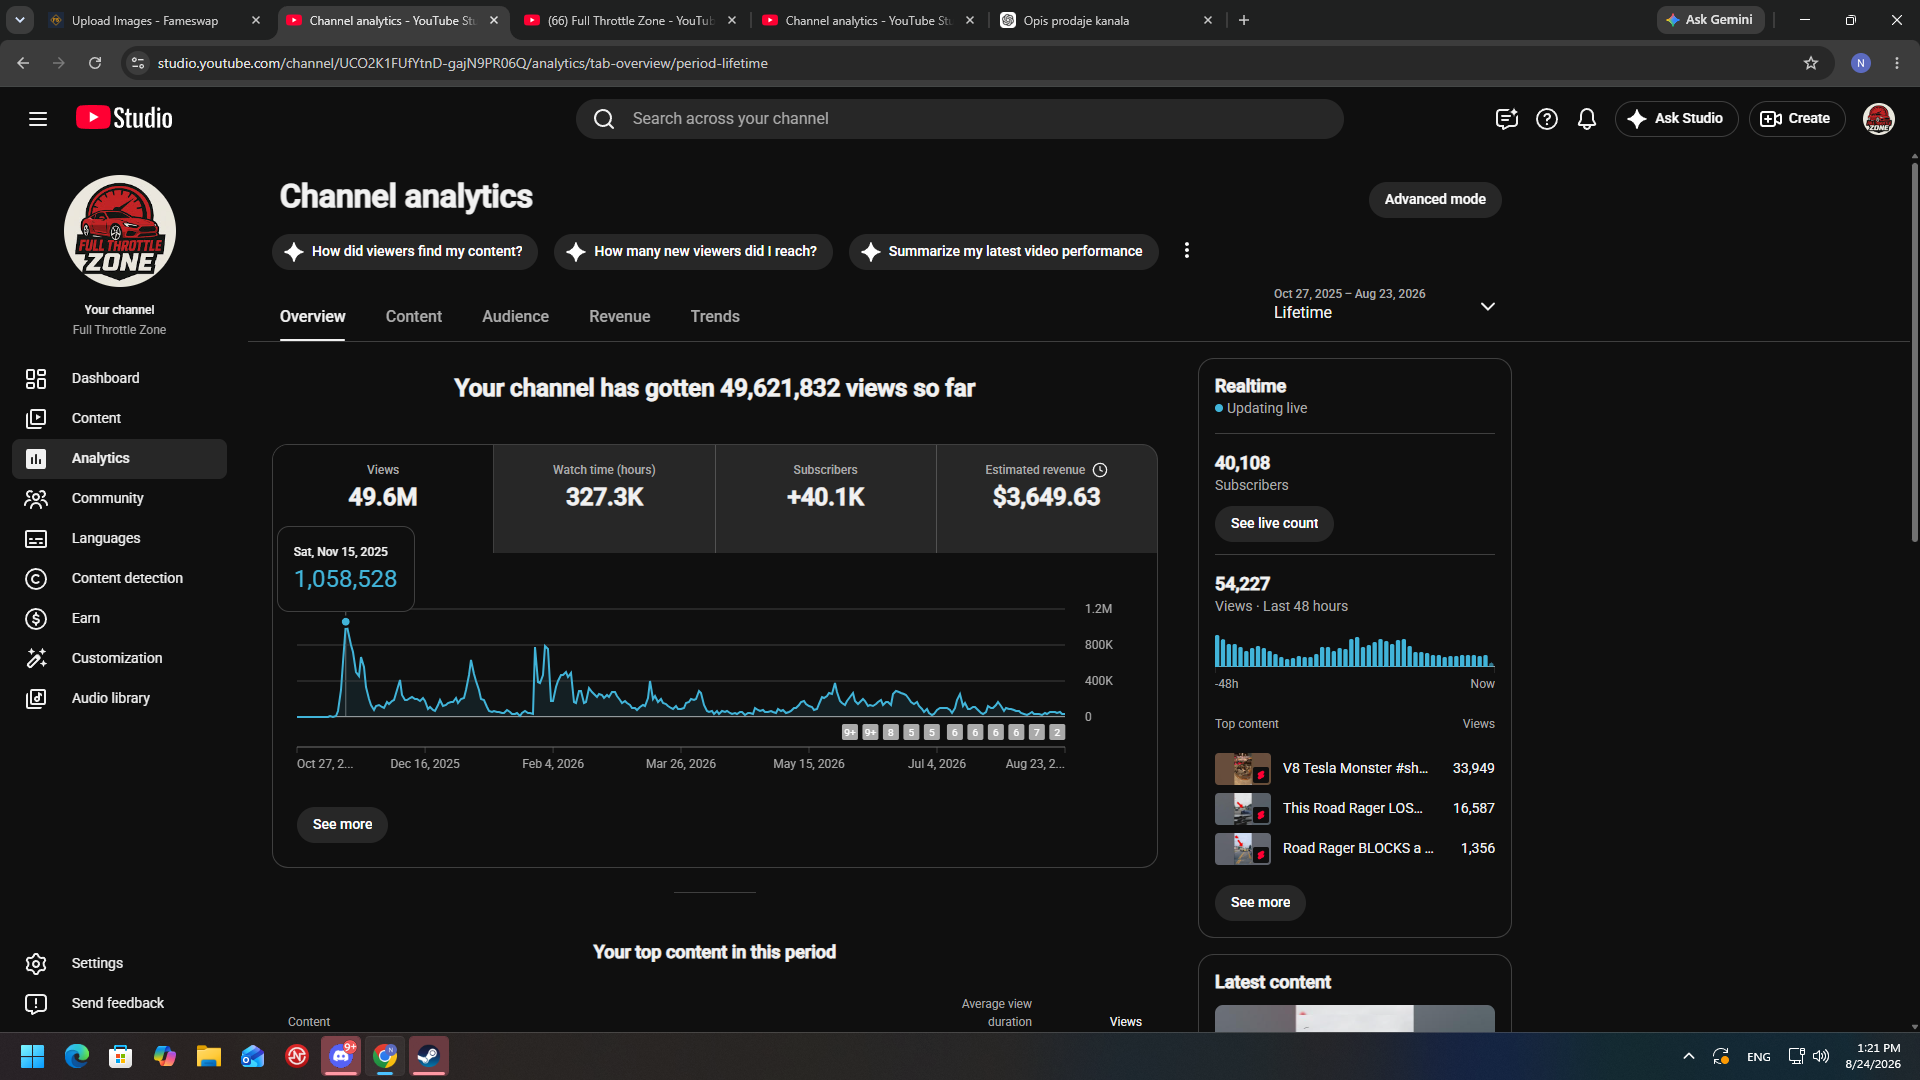Open Content in the sidebar
Image resolution: width=1920 pixels, height=1080 pixels.
pyautogui.click(x=119, y=418)
